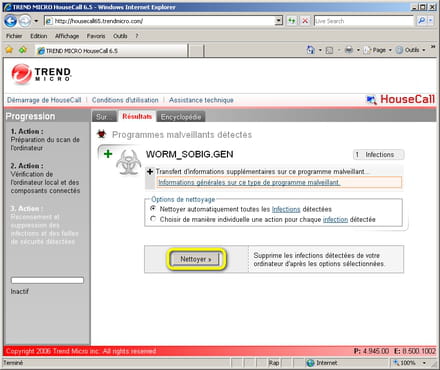Switch to the Sur... tab
The width and height of the screenshot is (440, 370).
[x=104, y=117]
